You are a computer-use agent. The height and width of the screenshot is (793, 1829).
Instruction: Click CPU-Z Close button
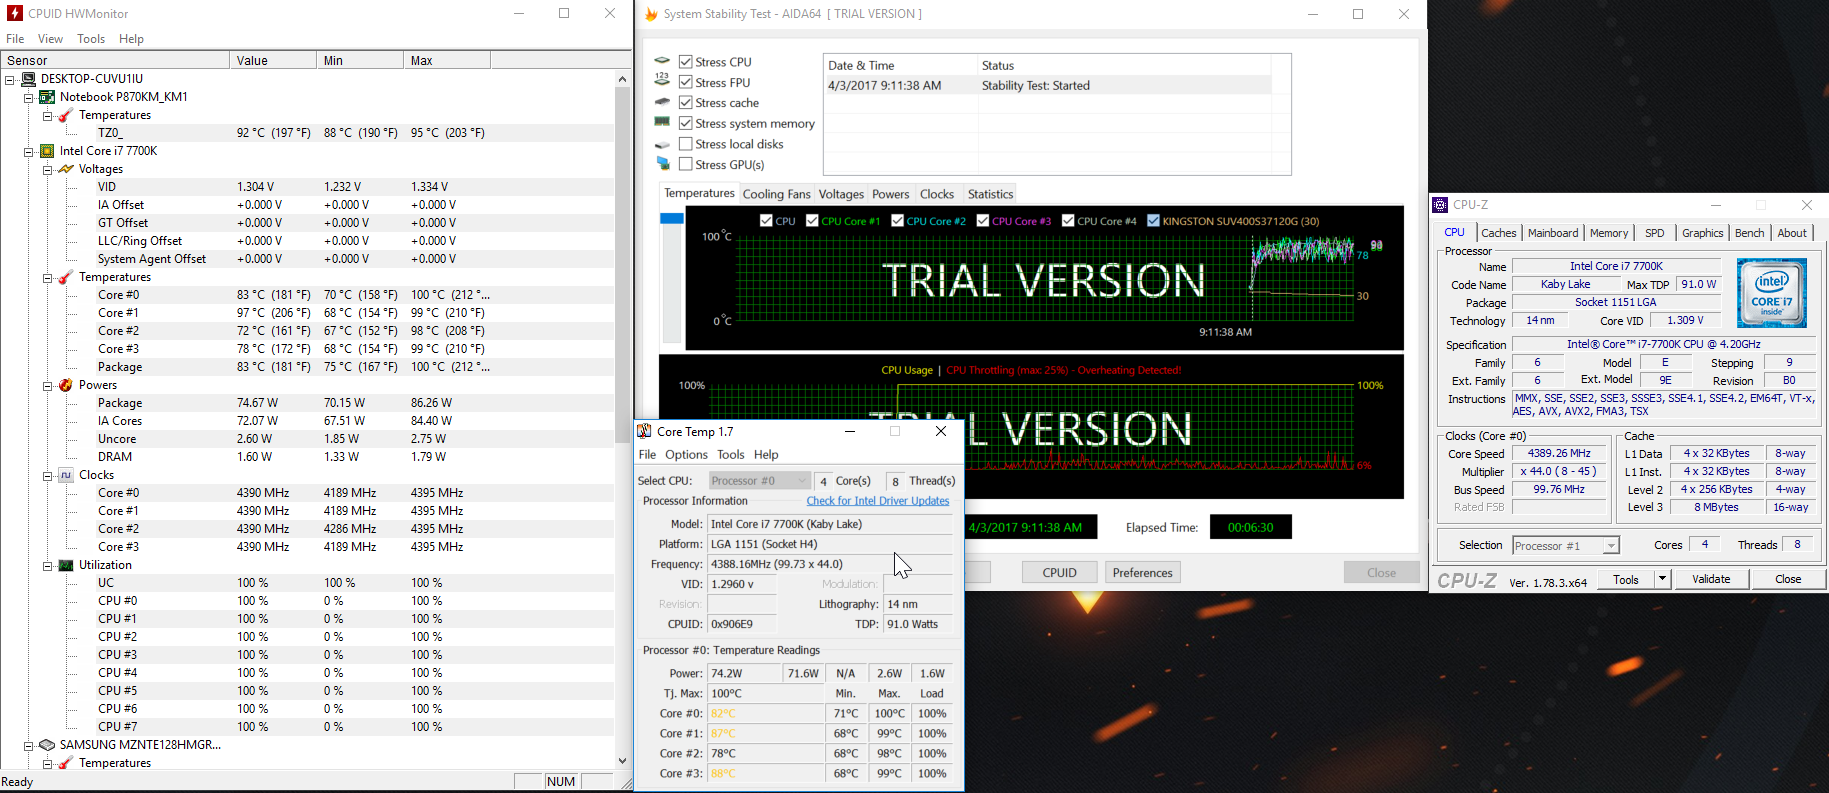tap(1788, 579)
